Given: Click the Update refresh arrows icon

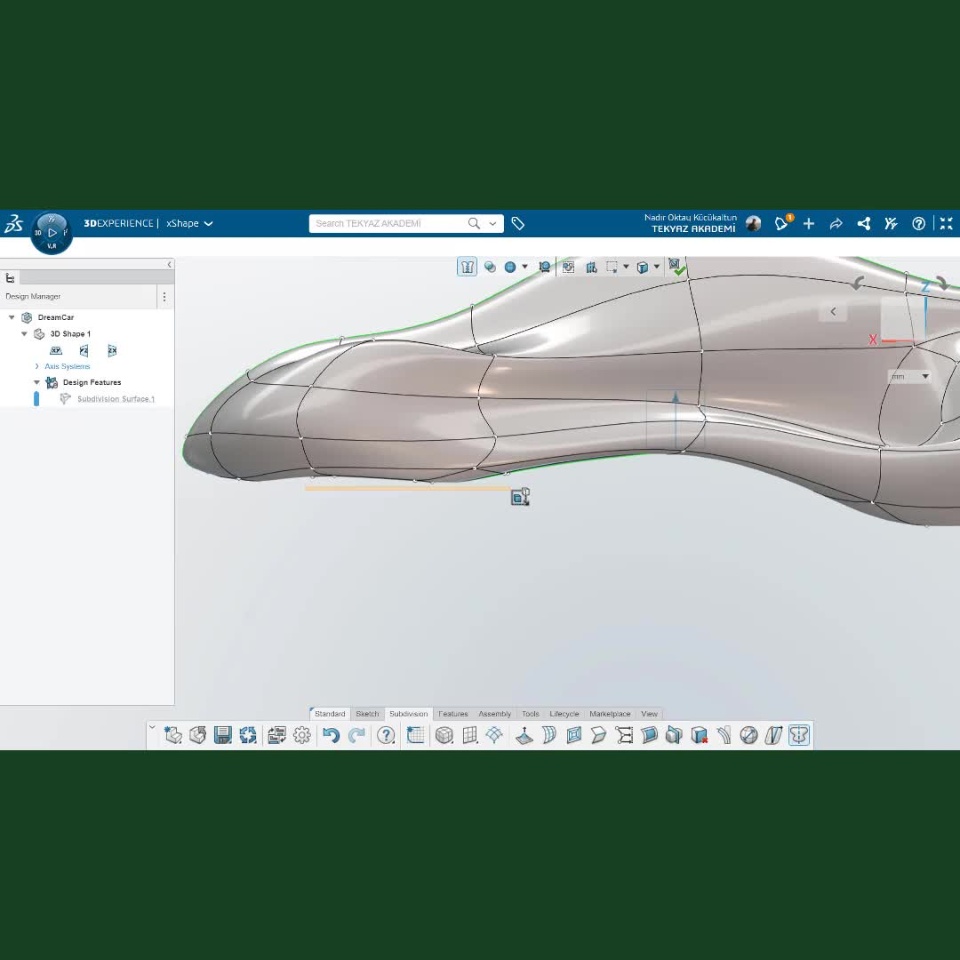Looking at the screenshot, I should 248,735.
